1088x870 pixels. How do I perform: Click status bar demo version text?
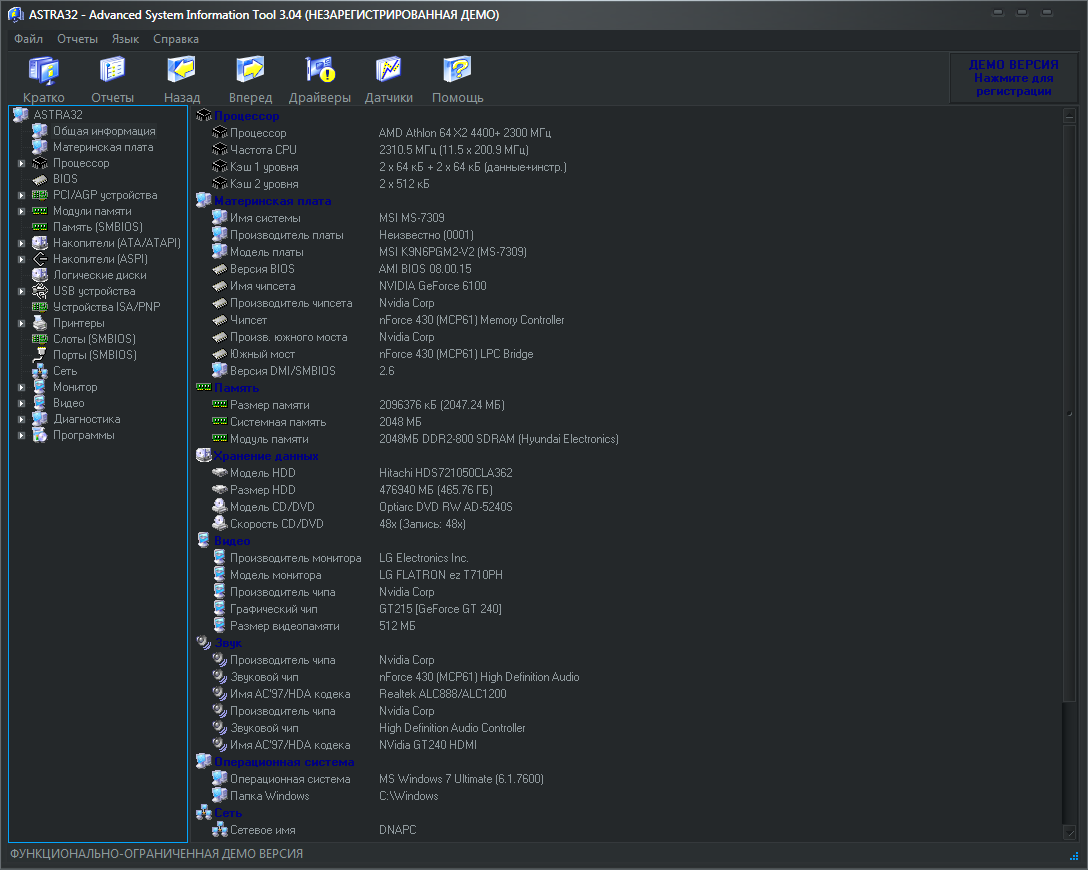click(x=156, y=853)
